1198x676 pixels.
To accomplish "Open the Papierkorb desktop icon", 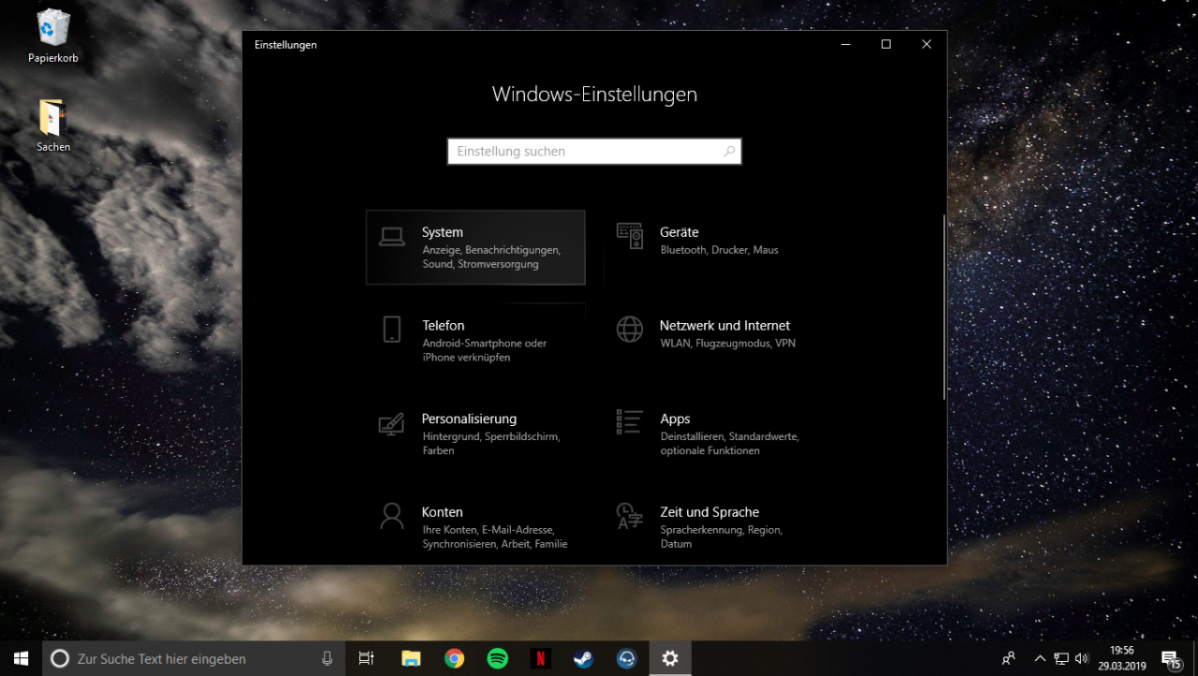I will [53, 35].
